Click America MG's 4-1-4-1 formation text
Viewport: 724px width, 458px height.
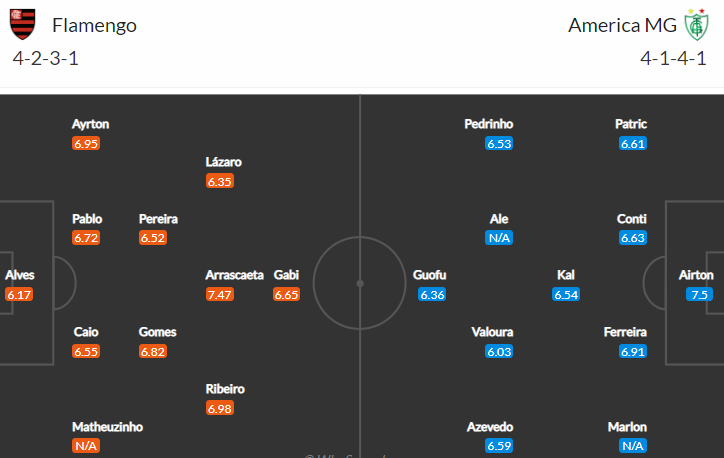coord(673,59)
